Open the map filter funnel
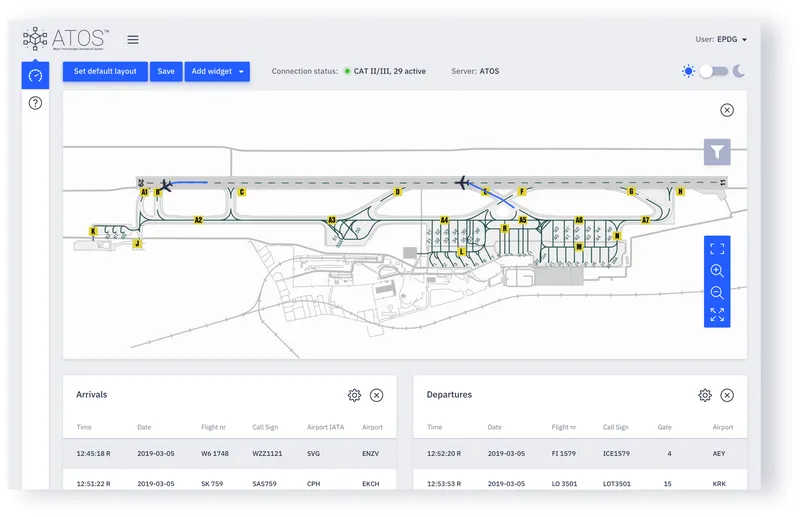The image size is (800, 517). [717, 152]
